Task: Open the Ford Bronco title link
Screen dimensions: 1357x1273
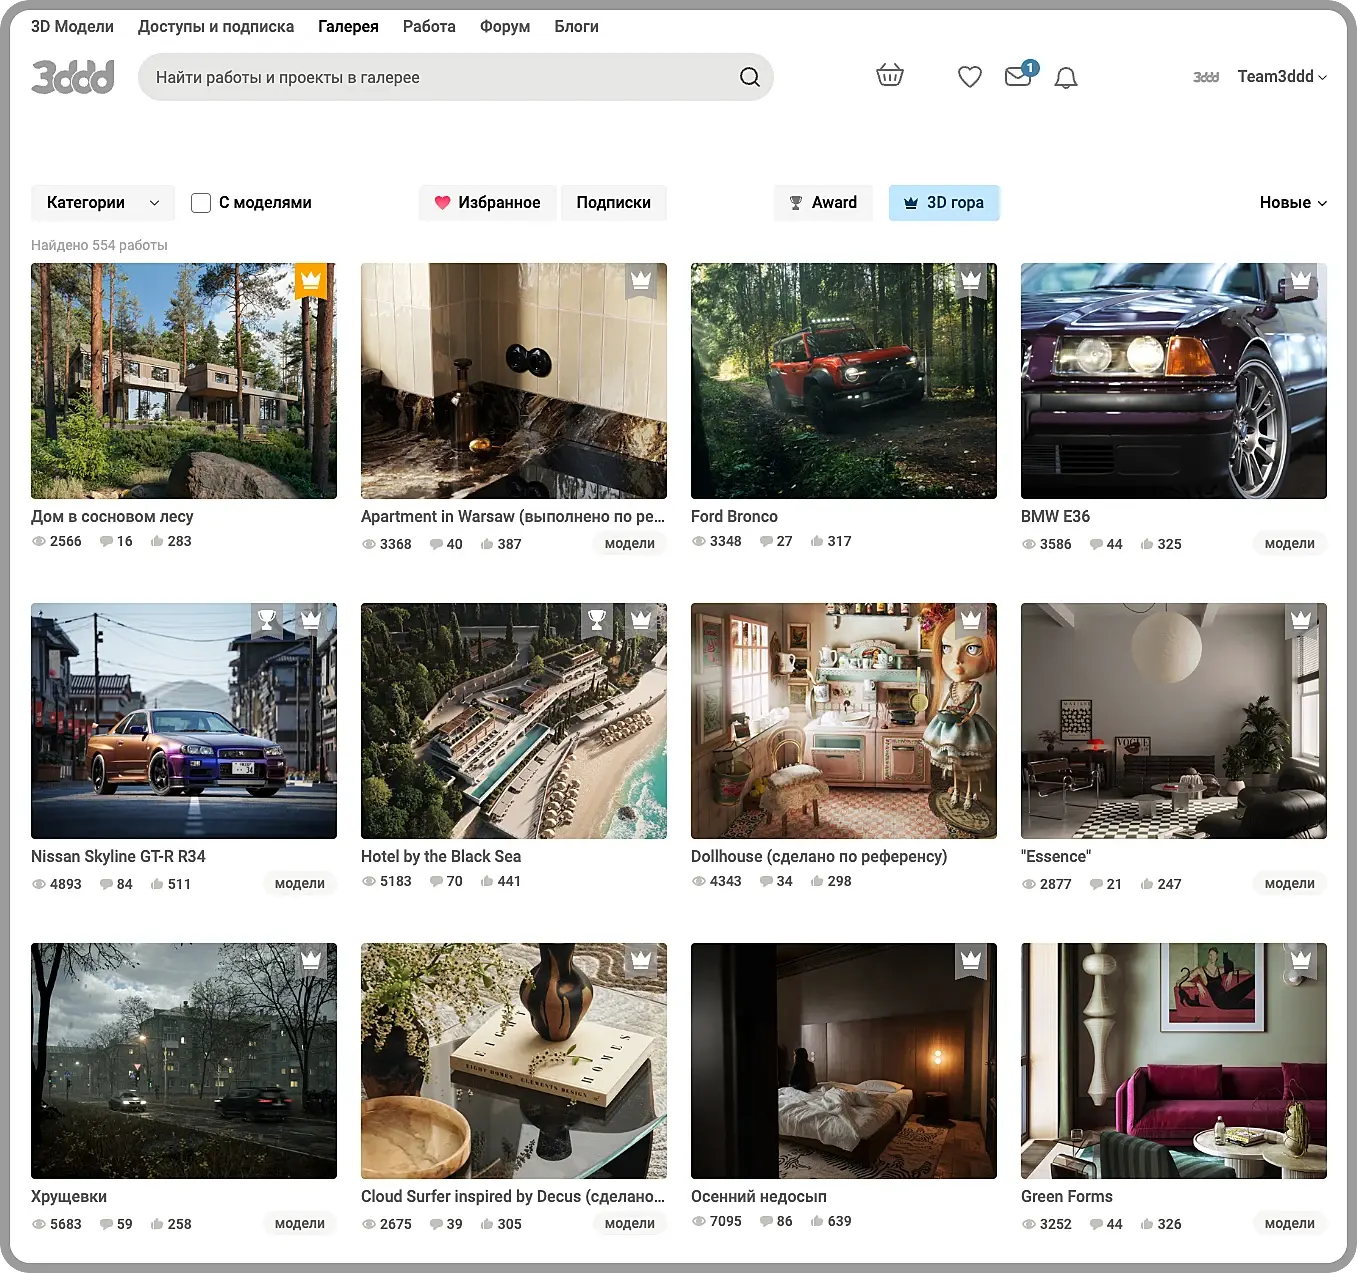Action: [x=734, y=517]
